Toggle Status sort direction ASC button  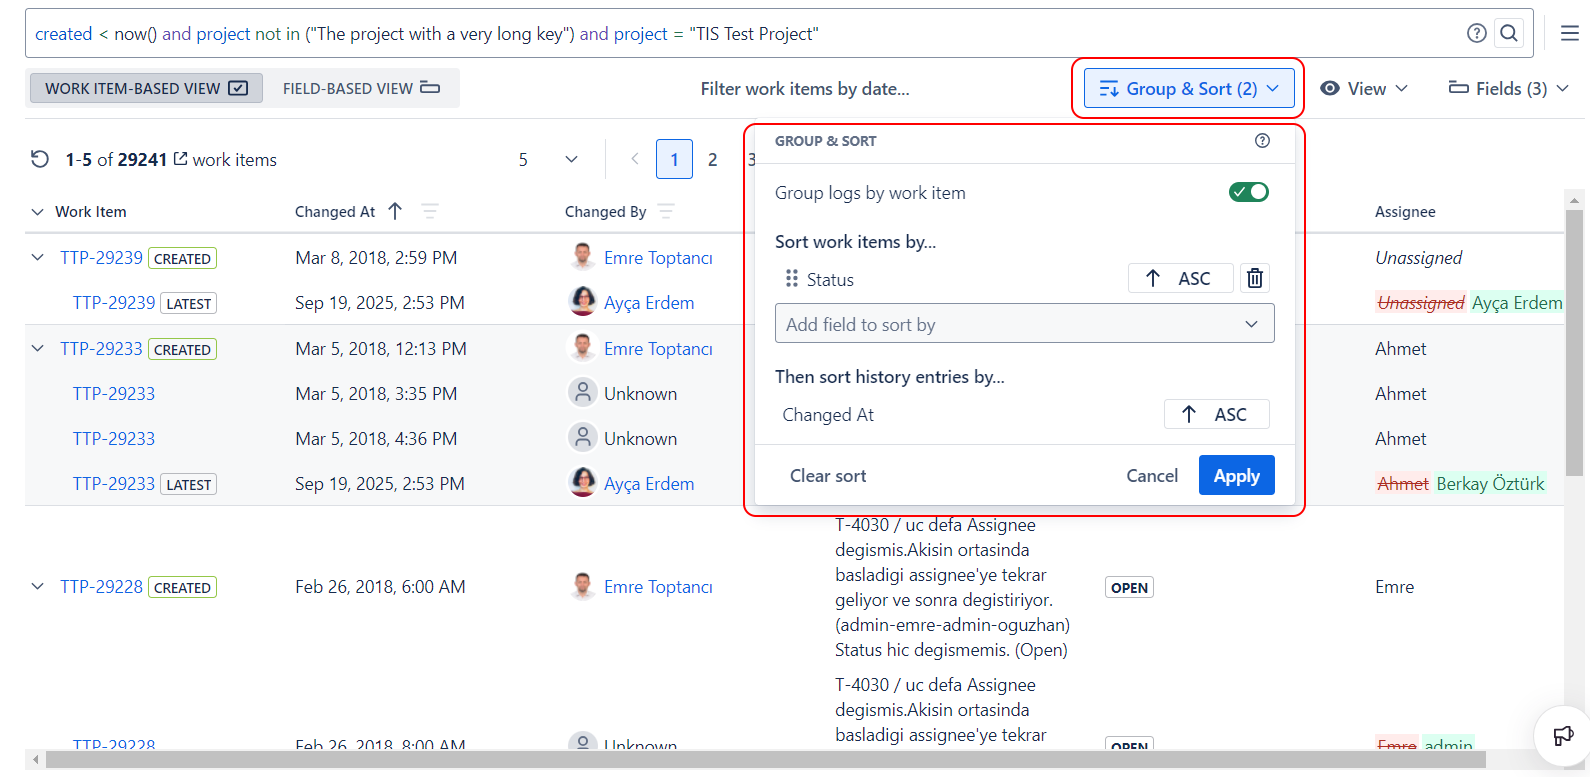click(x=1179, y=278)
